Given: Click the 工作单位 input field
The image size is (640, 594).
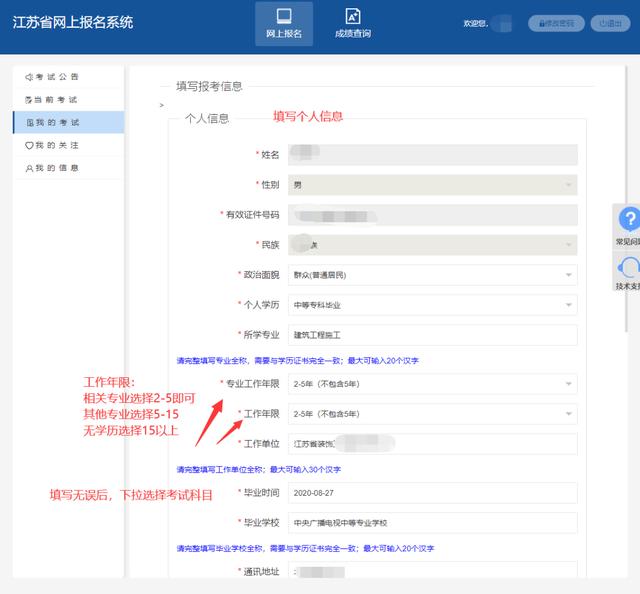Looking at the screenshot, I should [x=433, y=444].
